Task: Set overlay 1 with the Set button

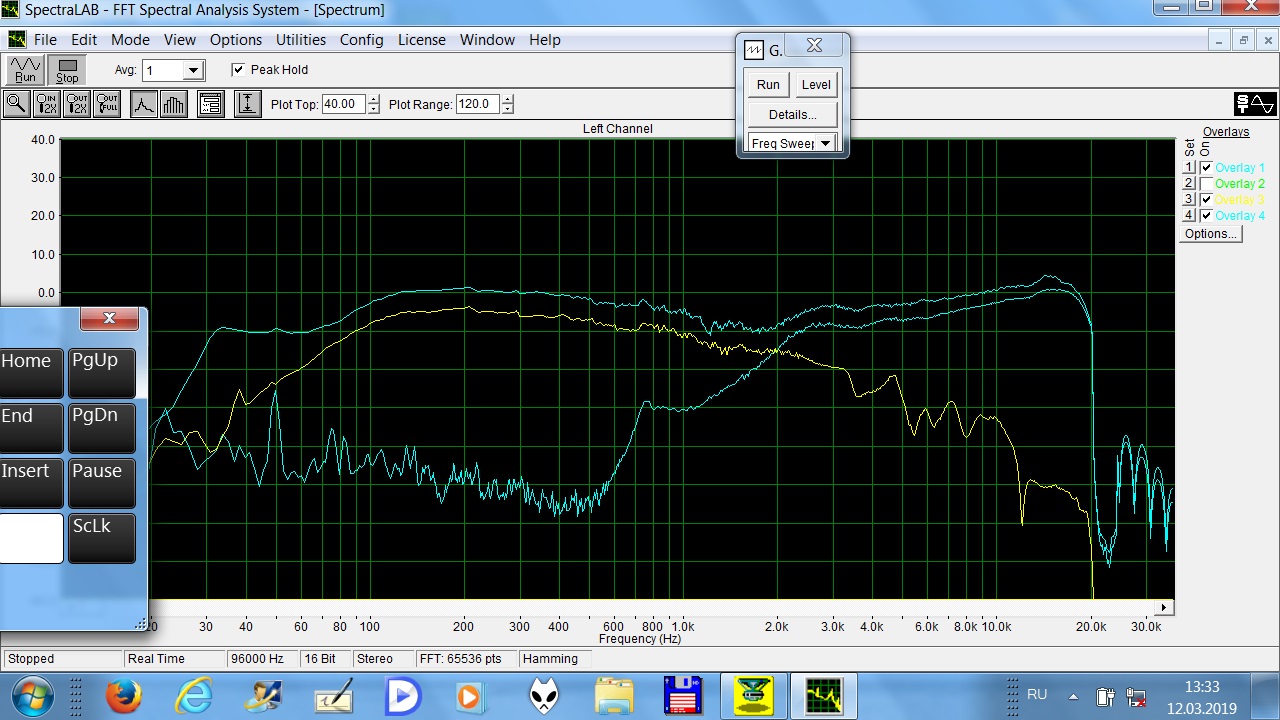Action: (x=1189, y=168)
